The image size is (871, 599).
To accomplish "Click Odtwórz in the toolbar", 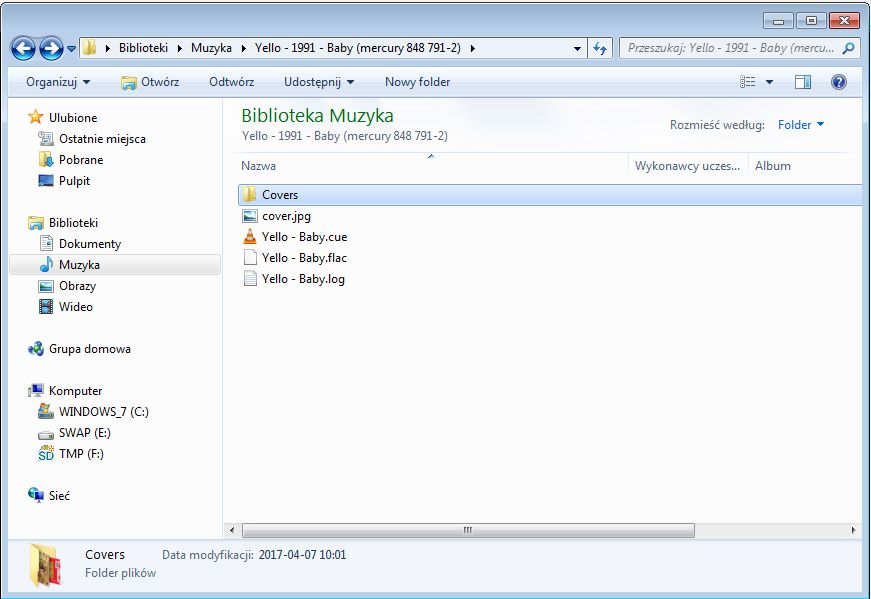I will pos(232,82).
